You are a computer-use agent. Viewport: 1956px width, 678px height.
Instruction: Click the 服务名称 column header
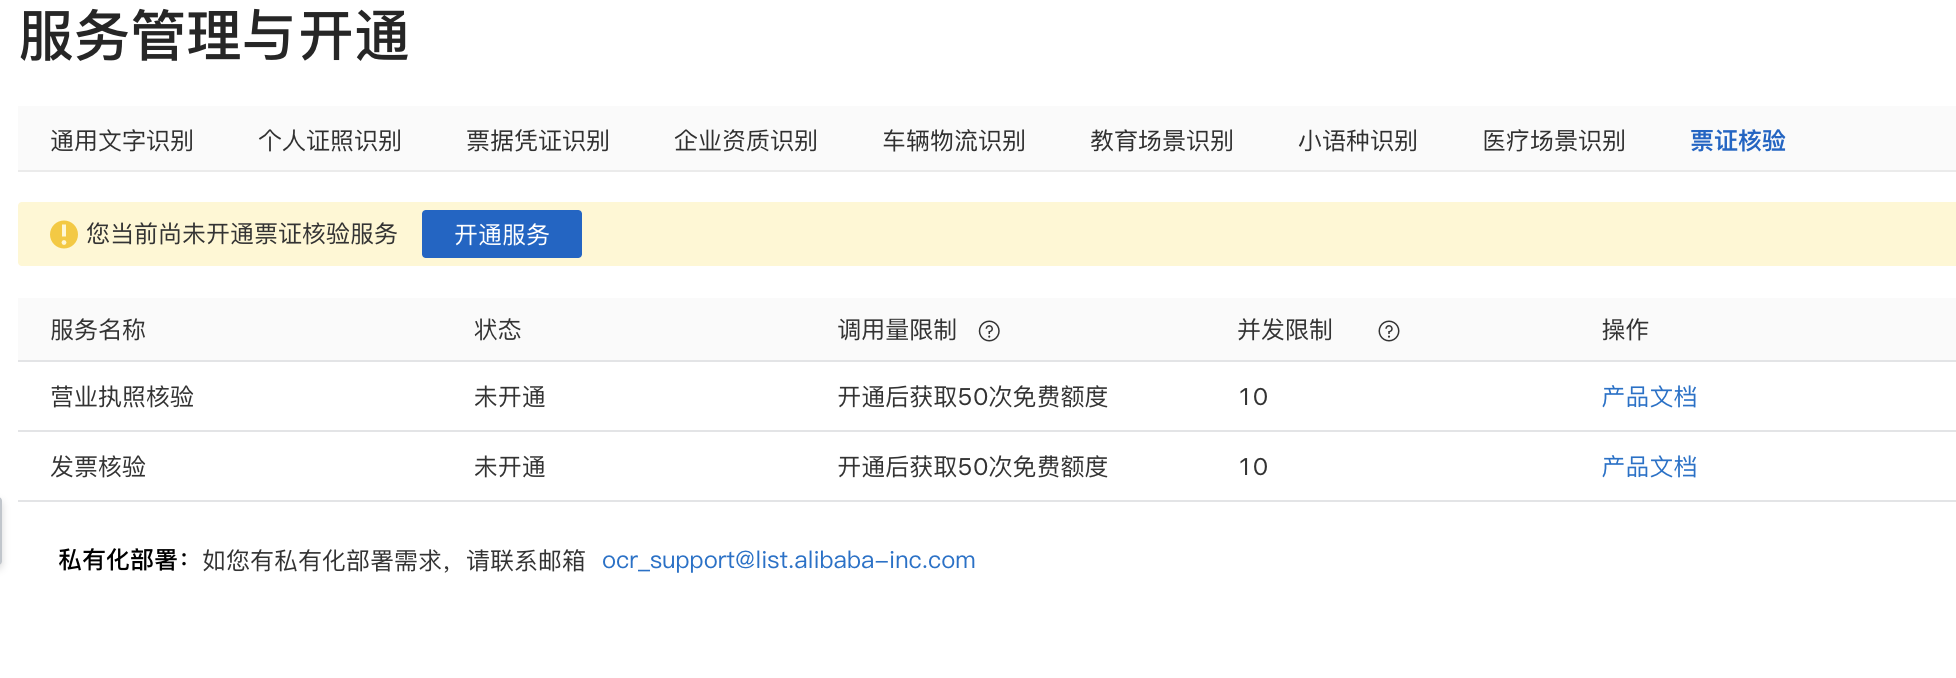pos(98,330)
